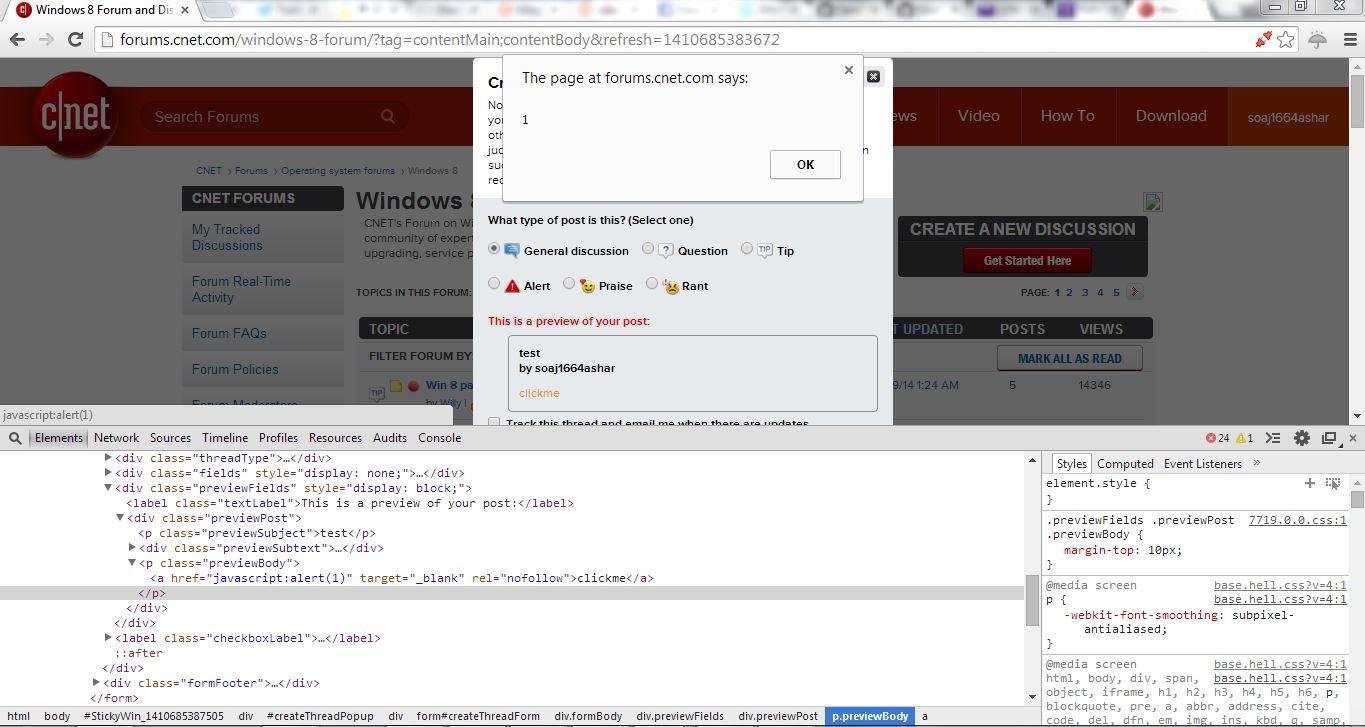This screenshot has height=727, width=1365.
Task: Expand label class checkboxLabel node
Action: pyautogui.click(x=108, y=638)
